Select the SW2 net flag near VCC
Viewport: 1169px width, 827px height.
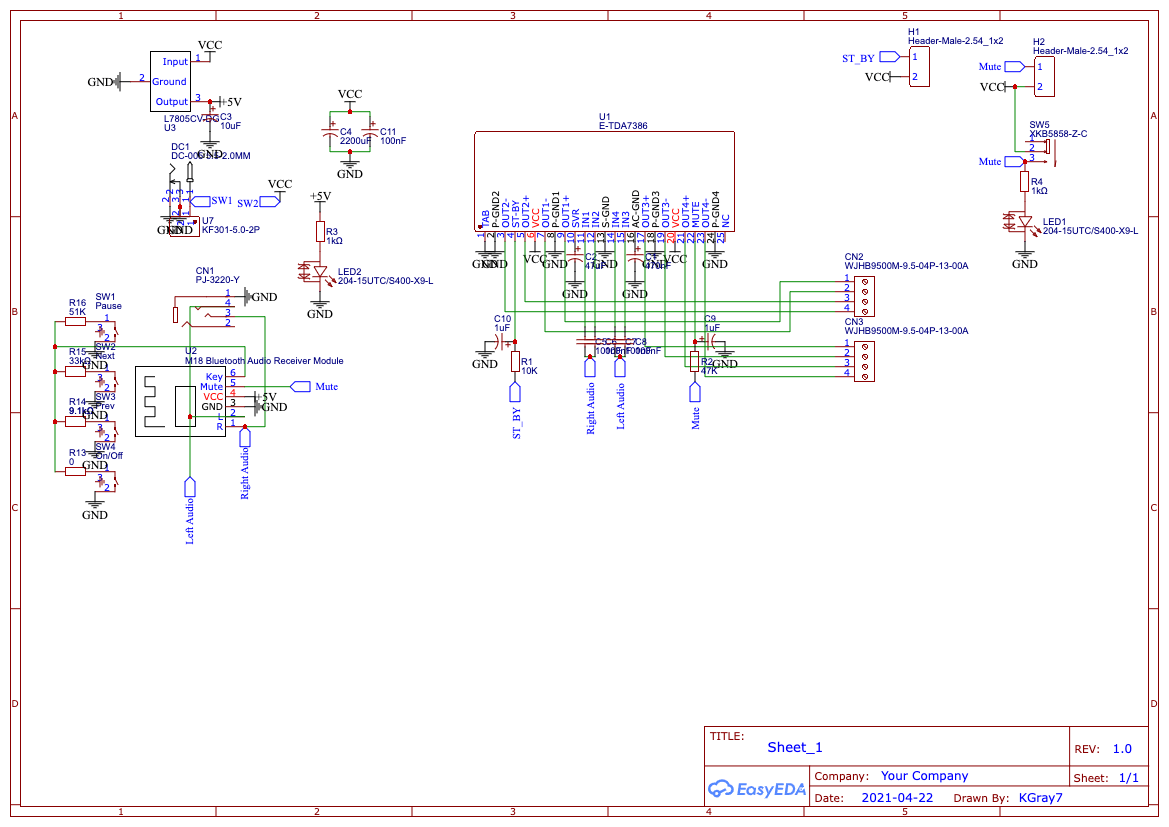pyautogui.click(x=269, y=202)
